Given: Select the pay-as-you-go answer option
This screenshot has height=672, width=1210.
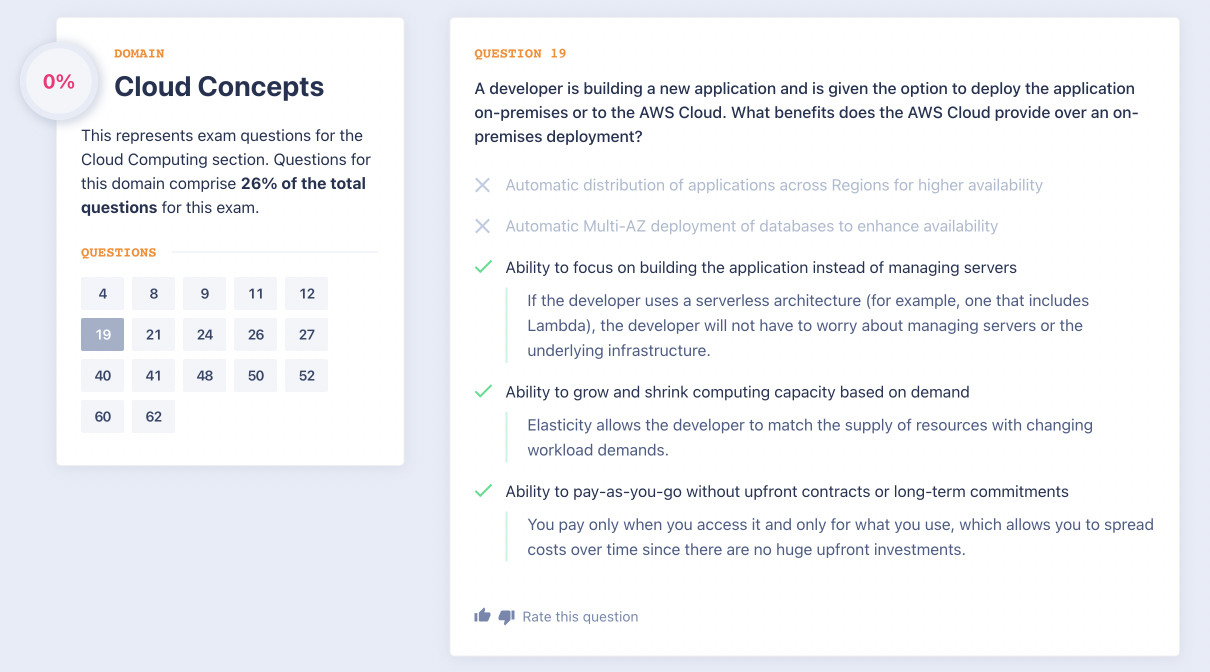Looking at the screenshot, I should (x=786, y=491).
